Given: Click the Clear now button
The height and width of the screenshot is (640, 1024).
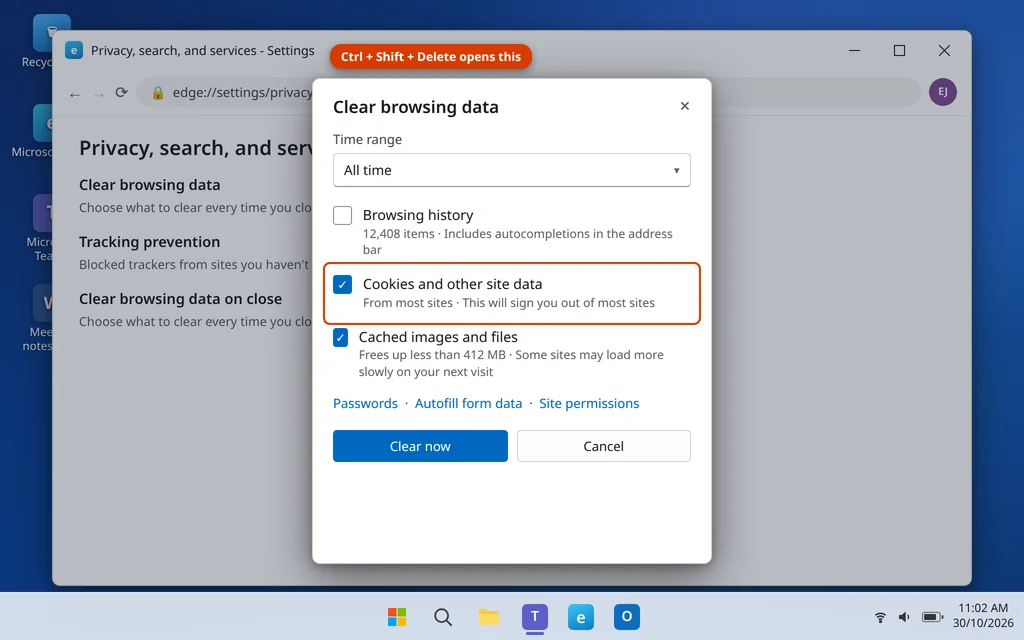Looking at the screenshot, I should point(420,446).
